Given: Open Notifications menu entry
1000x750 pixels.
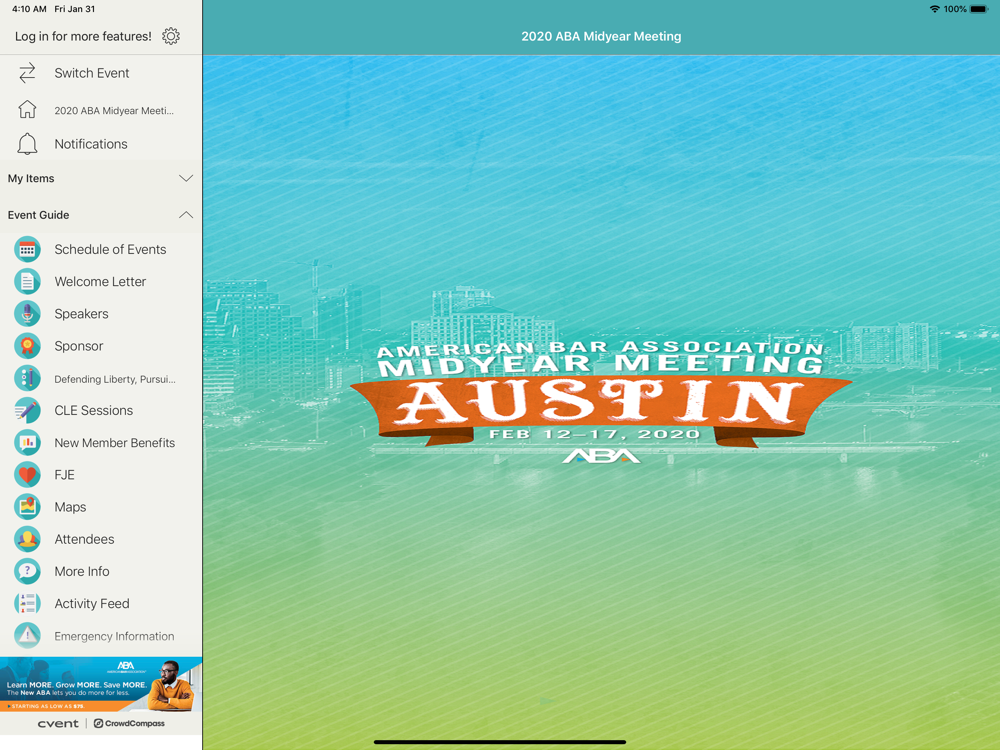Looking at the screenshot, I should 101,144.
